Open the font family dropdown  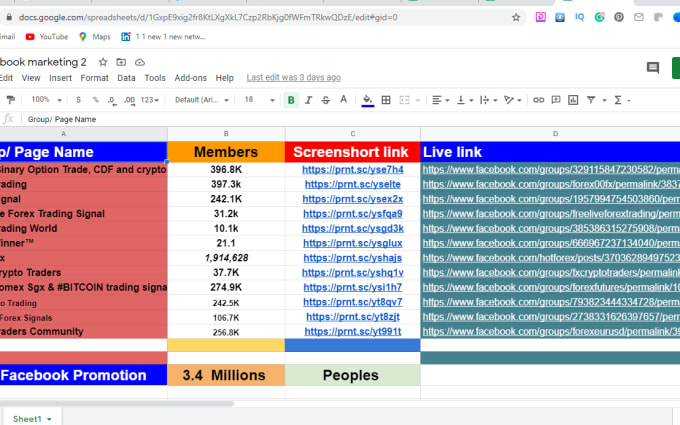[x=202, y=100]
